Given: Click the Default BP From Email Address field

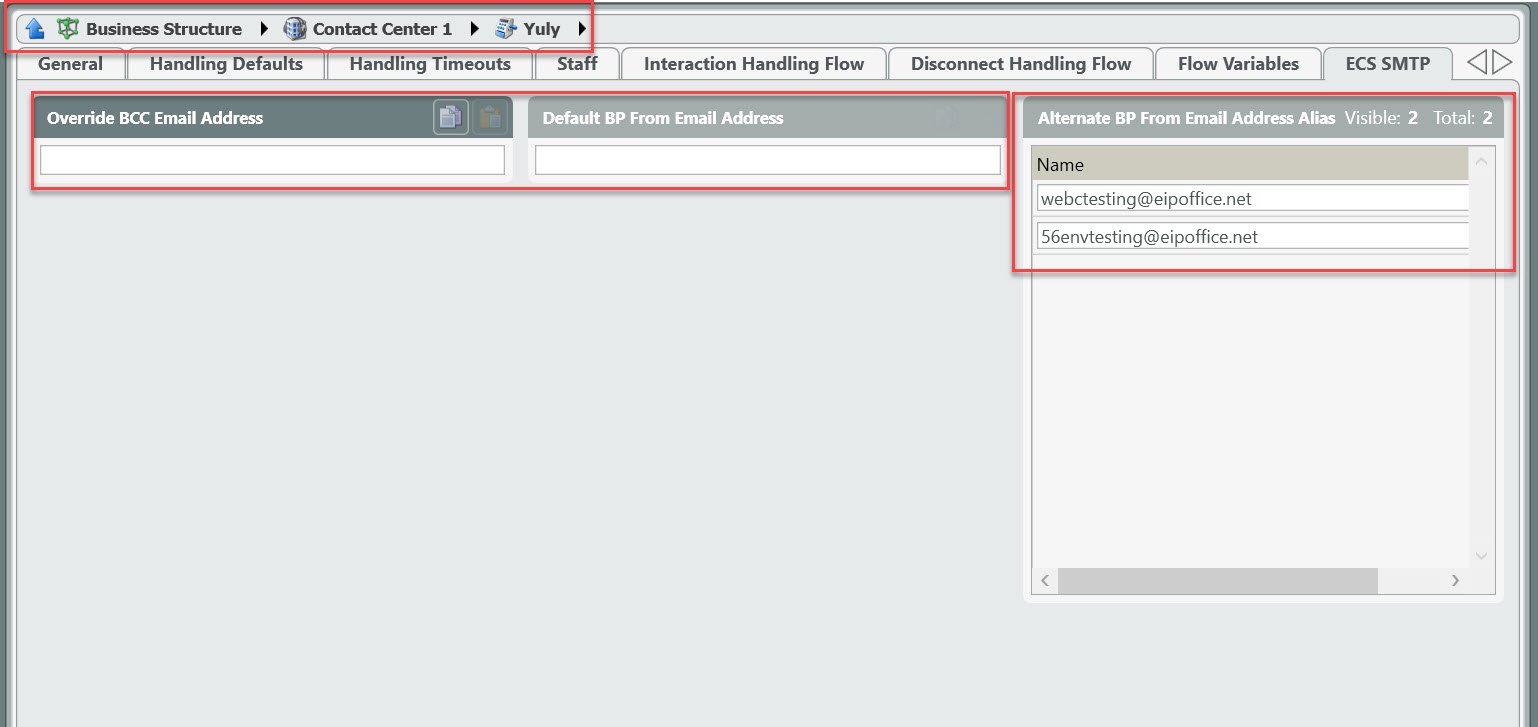Looking at the screenshot, I should point(767,160).
